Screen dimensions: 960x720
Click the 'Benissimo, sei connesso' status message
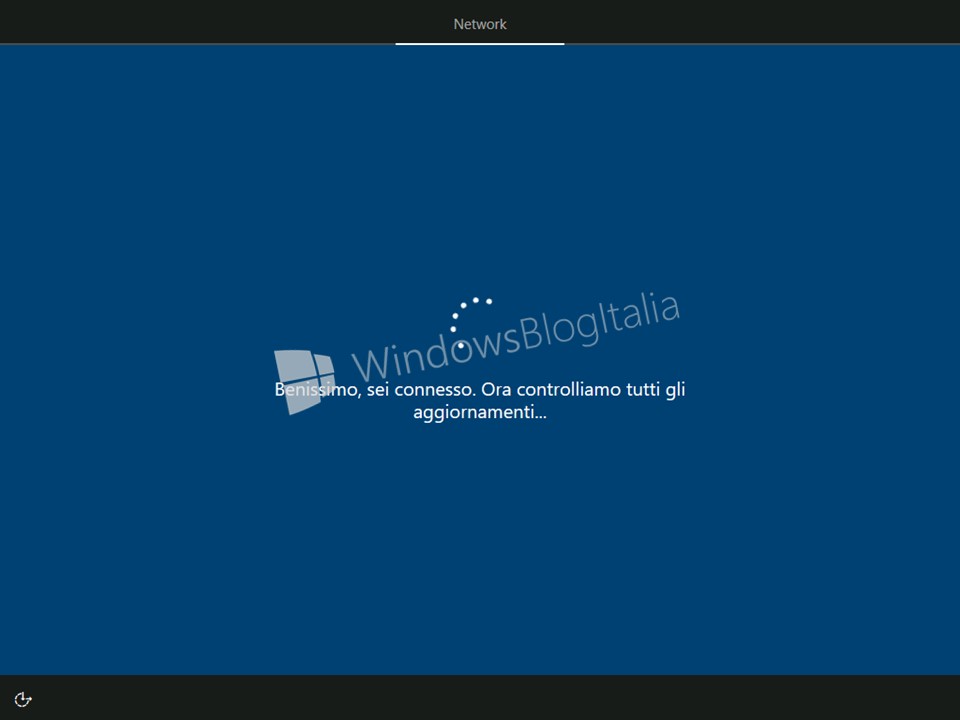pyautogui.click(x=479, y=400)
